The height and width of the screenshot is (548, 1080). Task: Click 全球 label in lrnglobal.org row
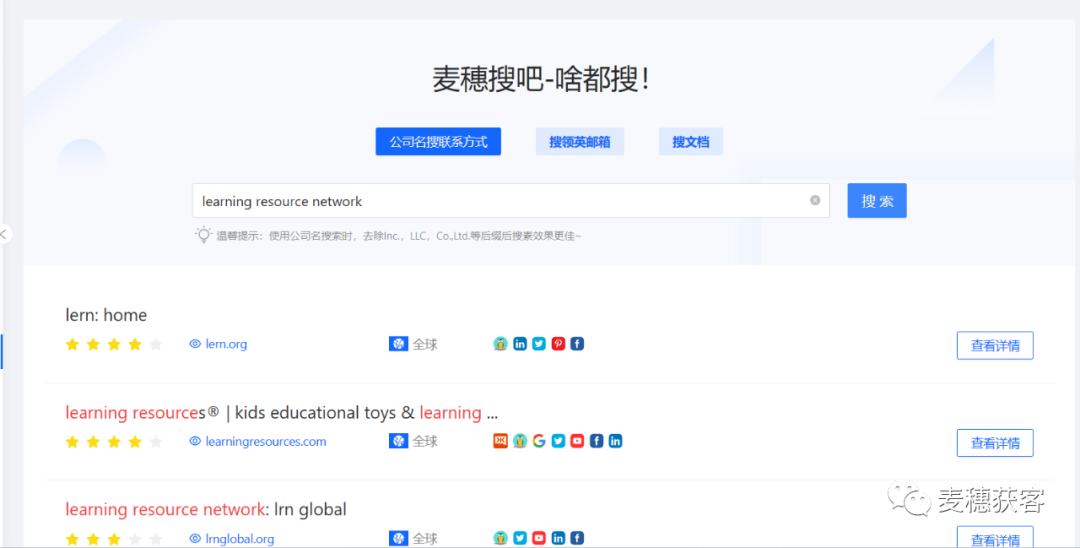coord(425,538)
